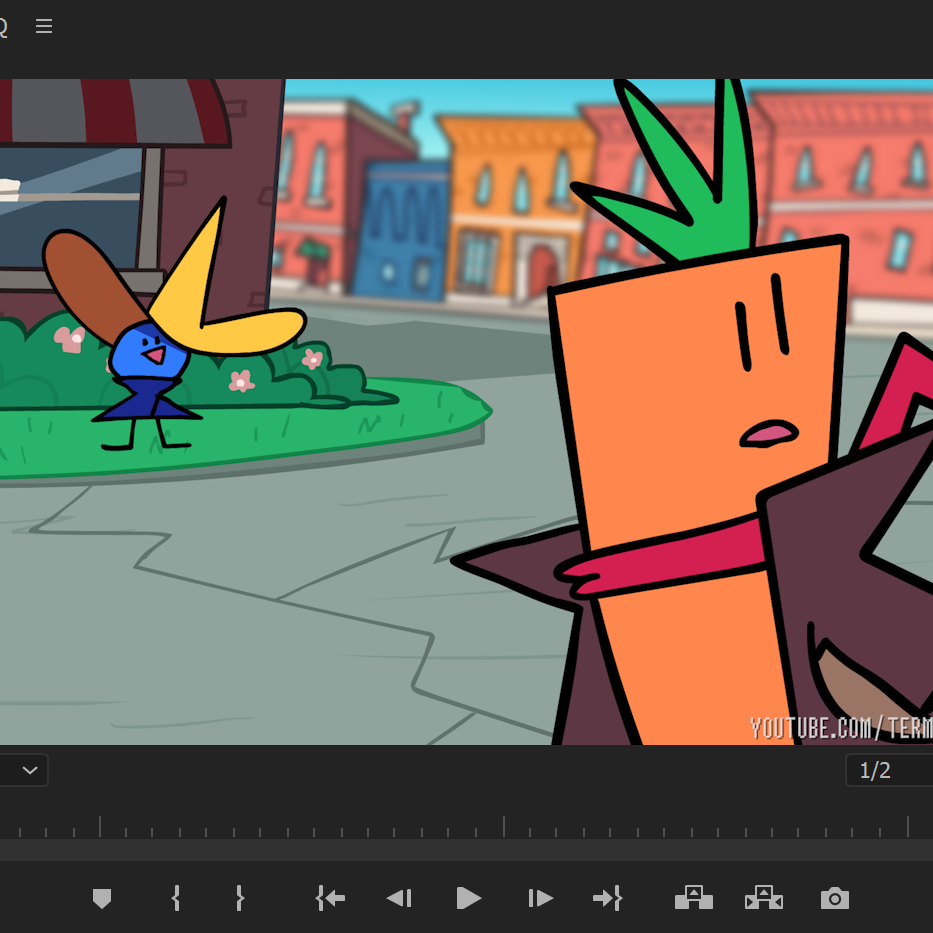Viewport: 933px width, 933px height.
Task: Step forward one frame
Action: (540, 898)
